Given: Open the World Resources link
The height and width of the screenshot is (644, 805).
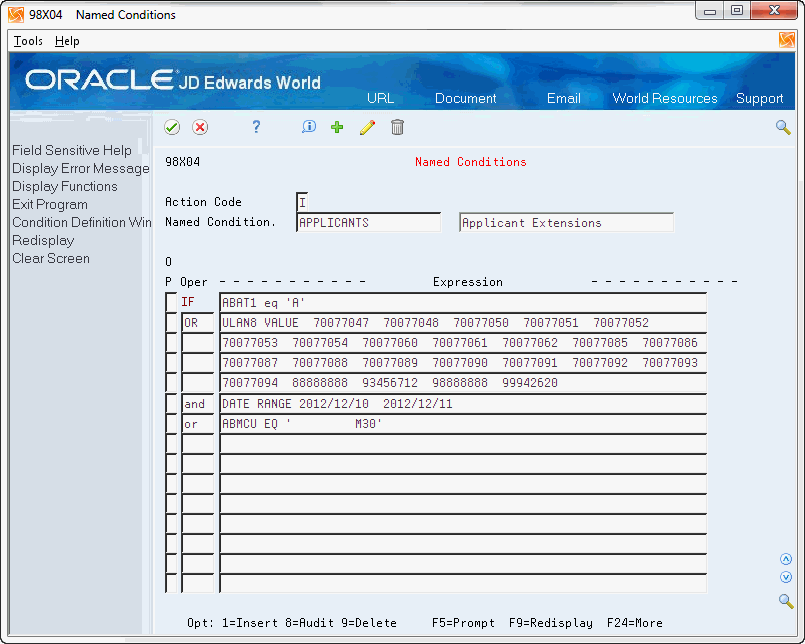Looking at the screenshot, I should coord(665,98).
